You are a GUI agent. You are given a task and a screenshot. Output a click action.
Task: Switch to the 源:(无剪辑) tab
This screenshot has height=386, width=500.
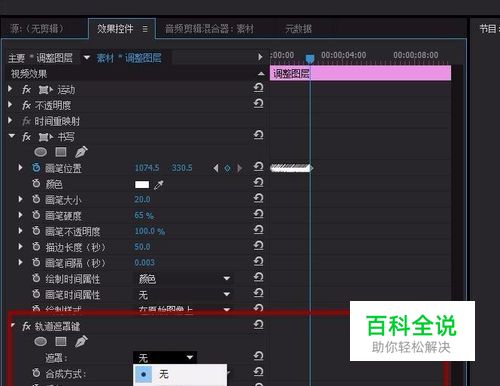tap(37, 29)
